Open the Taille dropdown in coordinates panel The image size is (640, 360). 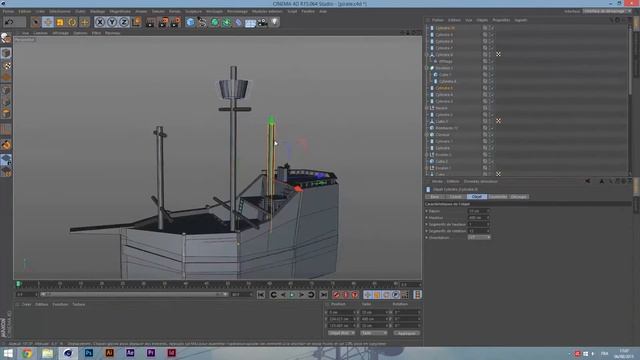coord(373,333)
